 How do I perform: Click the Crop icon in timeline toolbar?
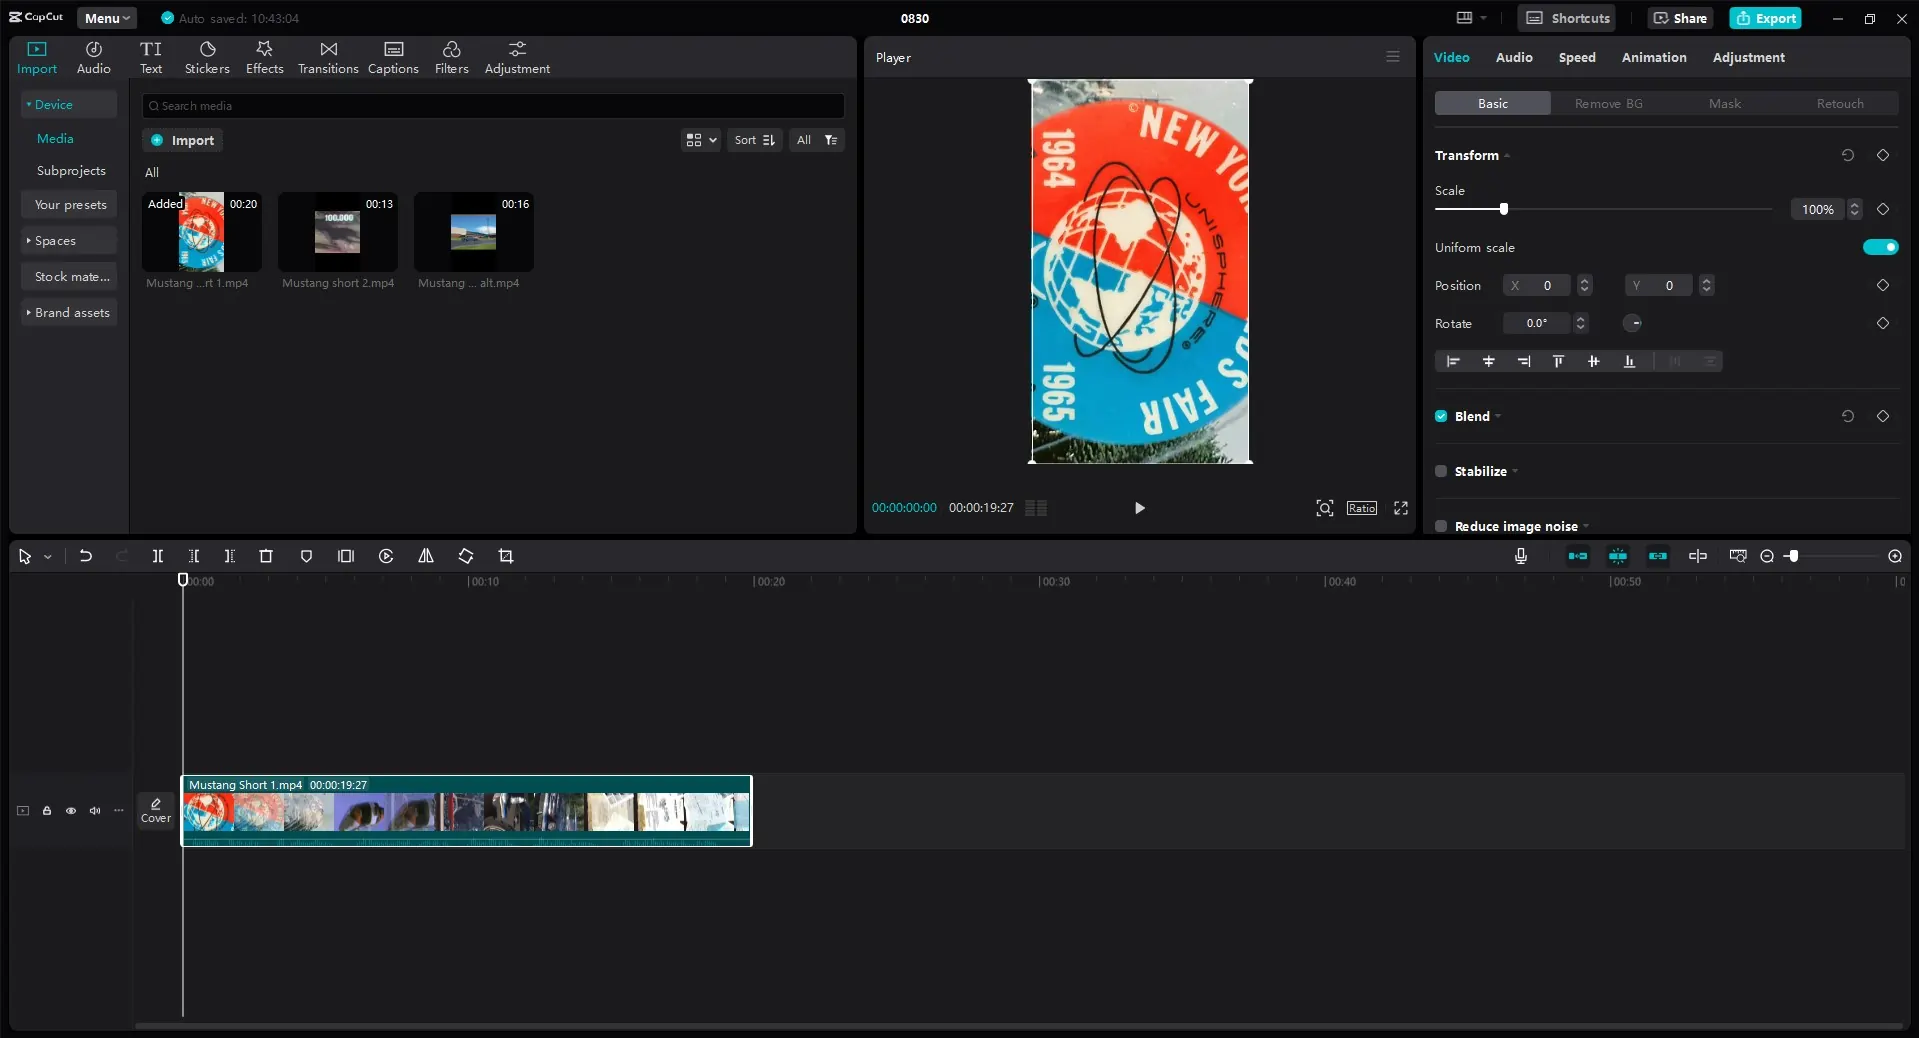[x=506, y=556]
